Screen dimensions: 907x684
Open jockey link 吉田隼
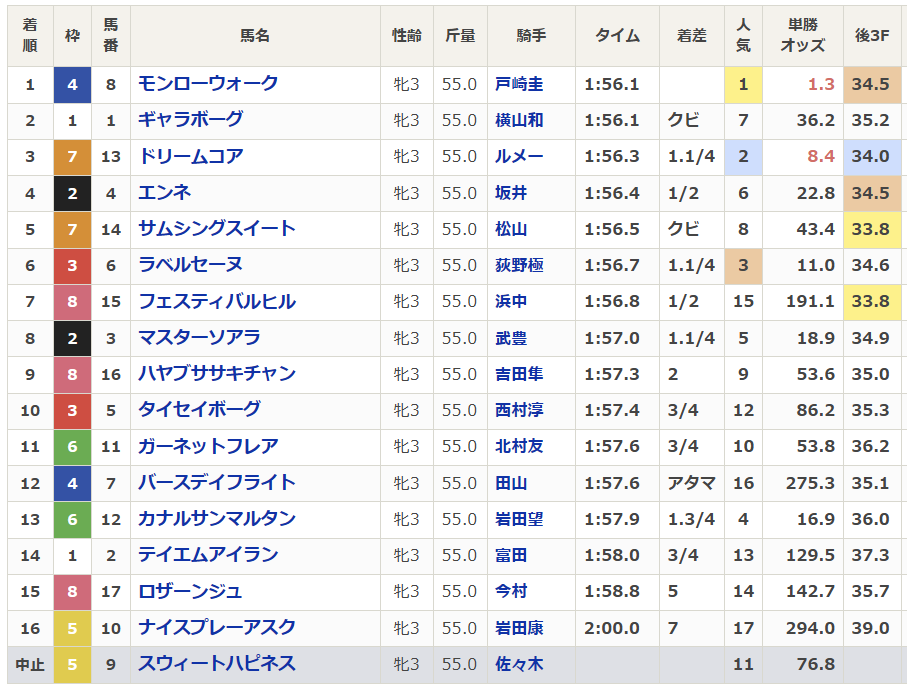pos(519,374)
